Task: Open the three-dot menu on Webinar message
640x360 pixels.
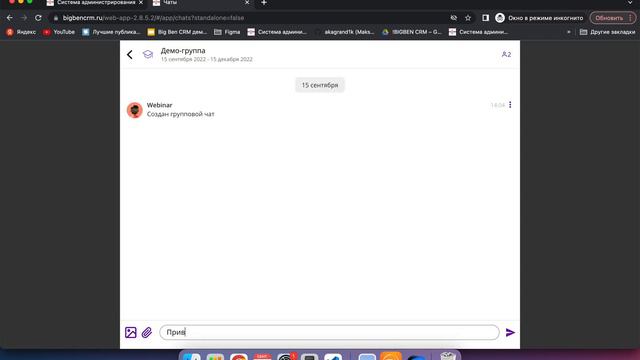Action: [510, 105]
